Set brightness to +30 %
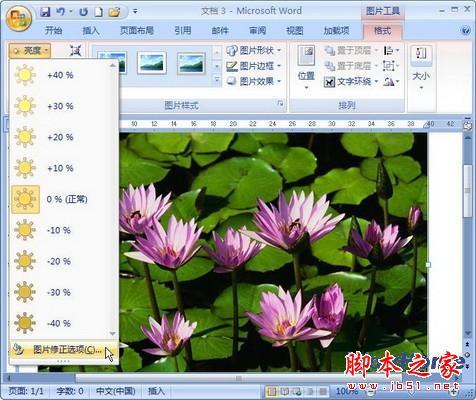This screenshot has height=400, width=476. 64,106
